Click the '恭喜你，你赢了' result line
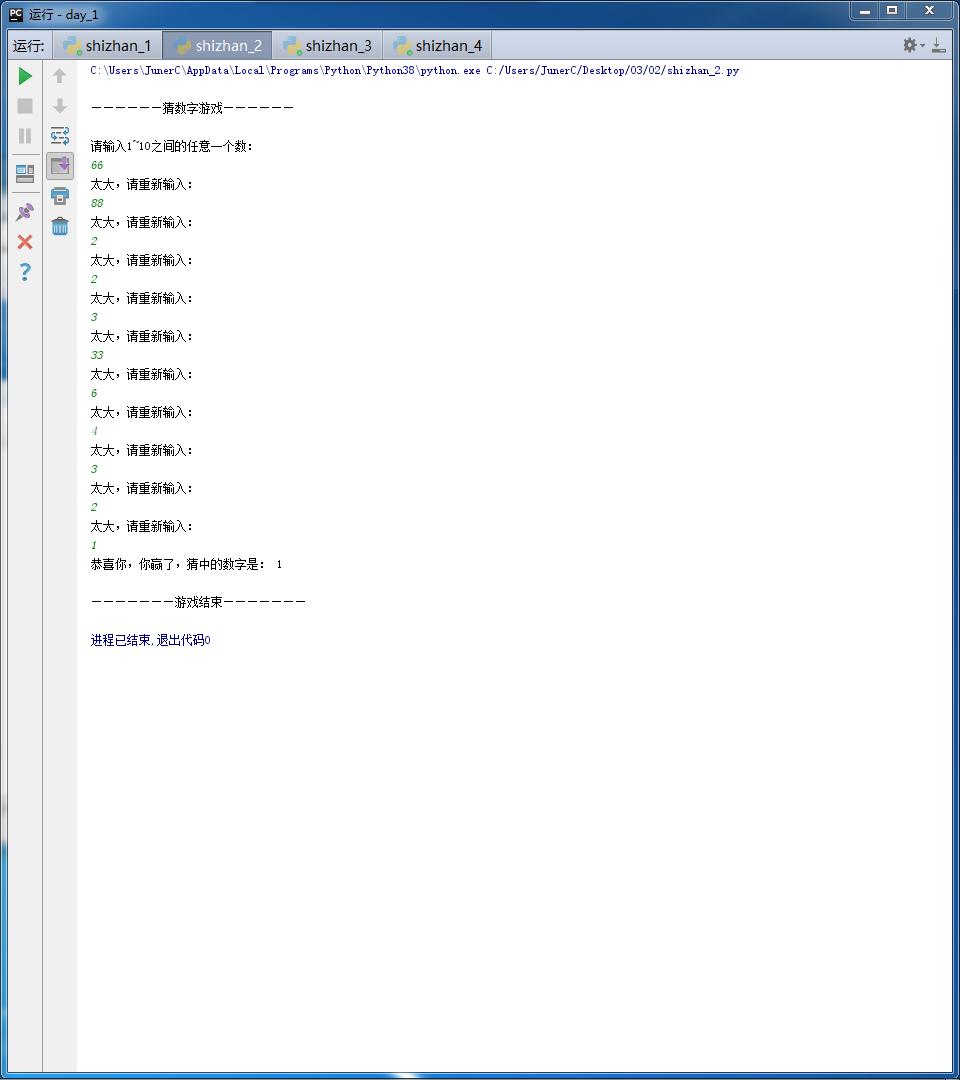 pyautogui.click(x=186, y=564)
